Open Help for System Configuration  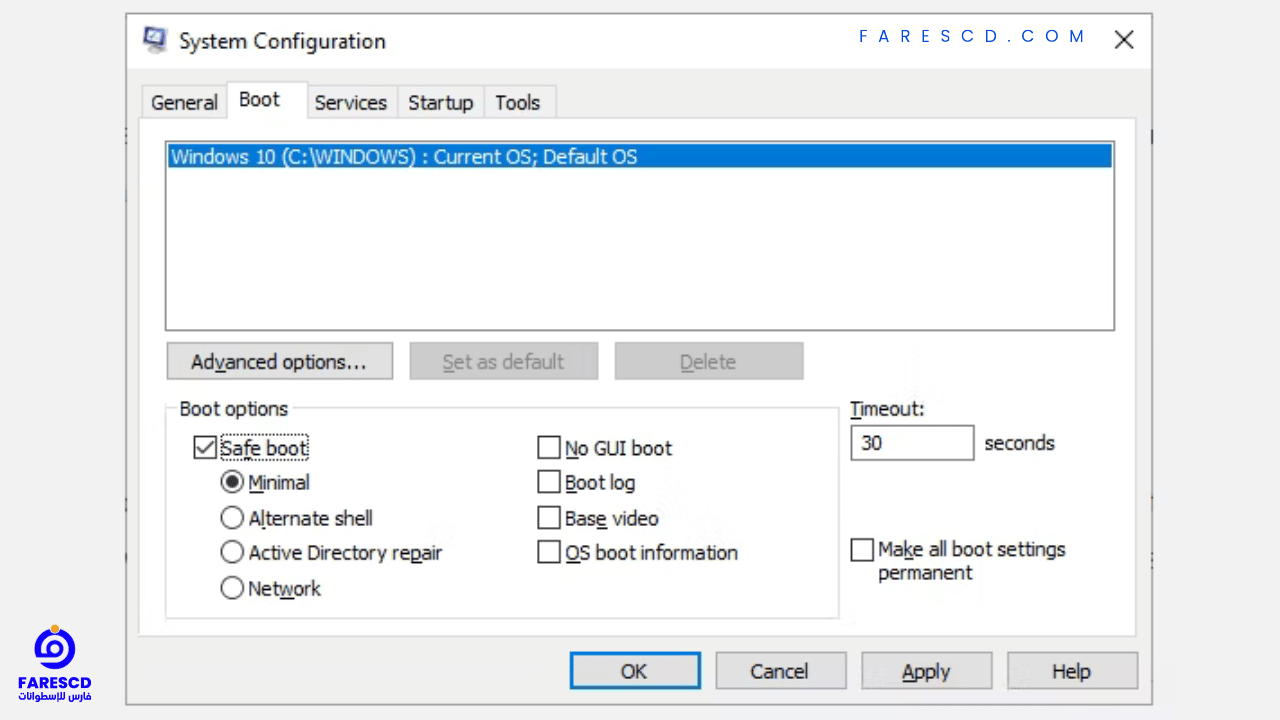(1072, 671)
